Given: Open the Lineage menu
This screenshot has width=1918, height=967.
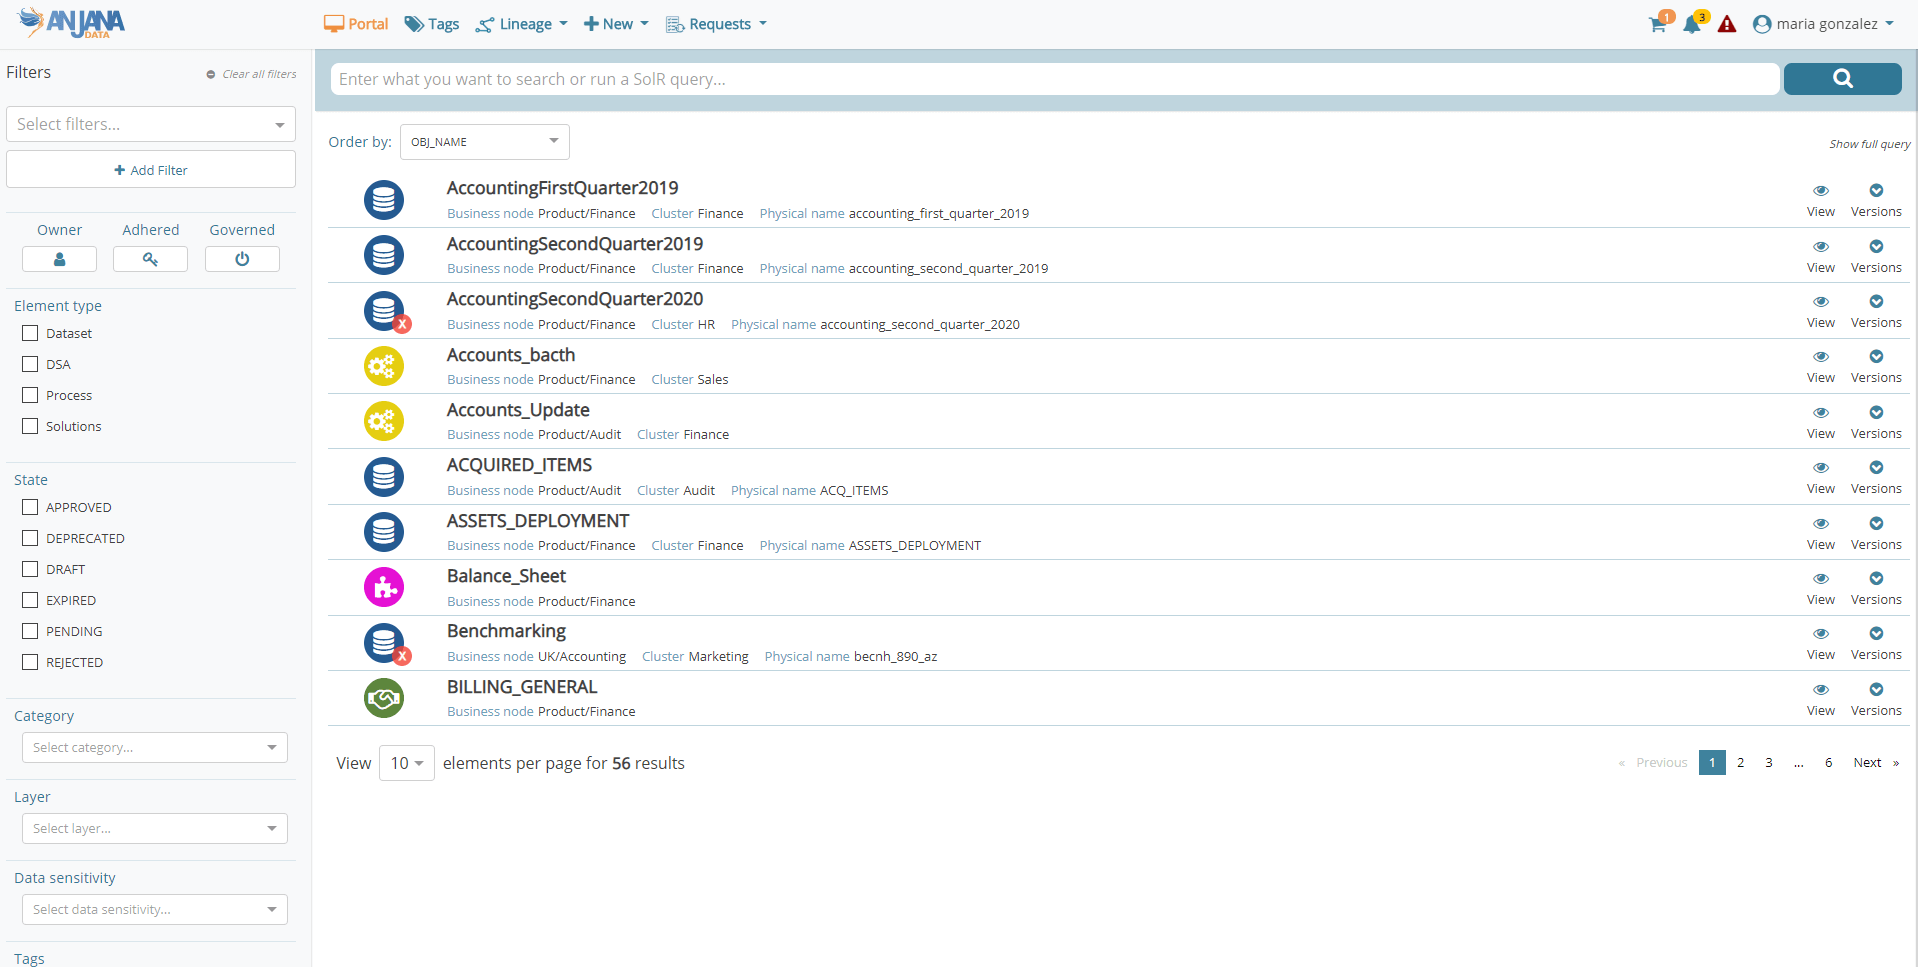Looking at the screenshot, I should (523, 24).
